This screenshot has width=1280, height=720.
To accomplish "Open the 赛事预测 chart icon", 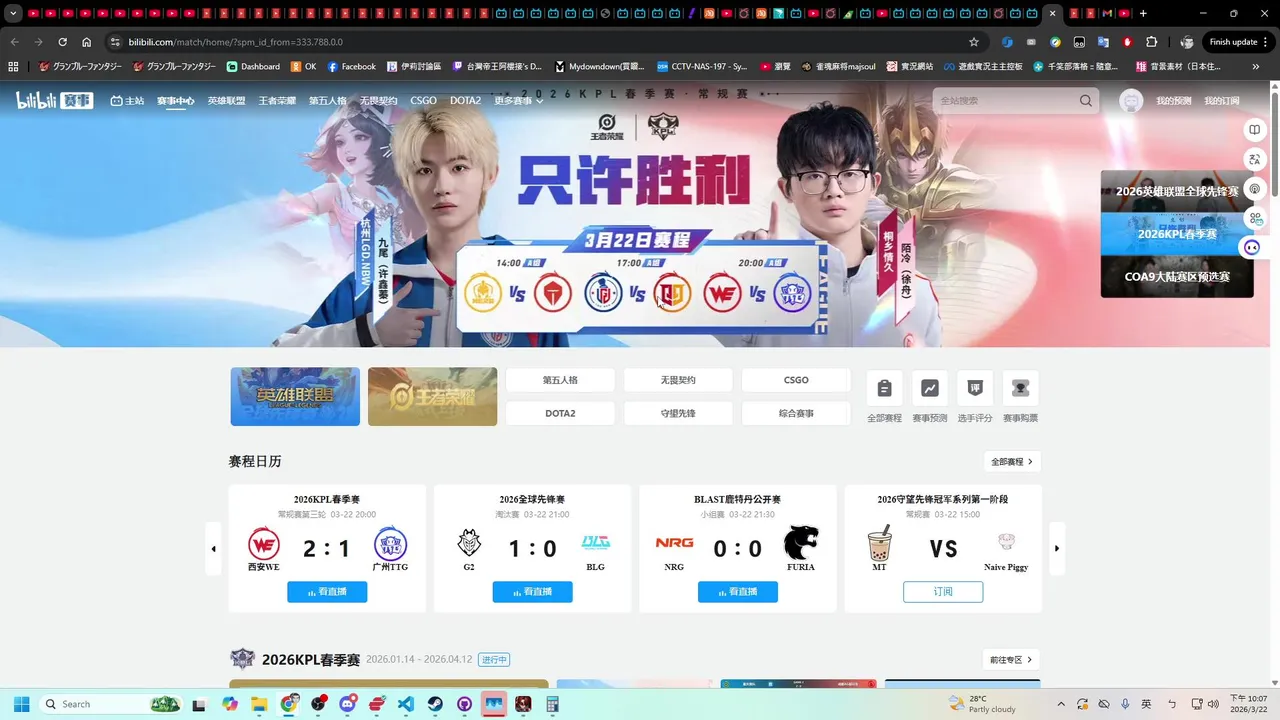I will (929, 388).
